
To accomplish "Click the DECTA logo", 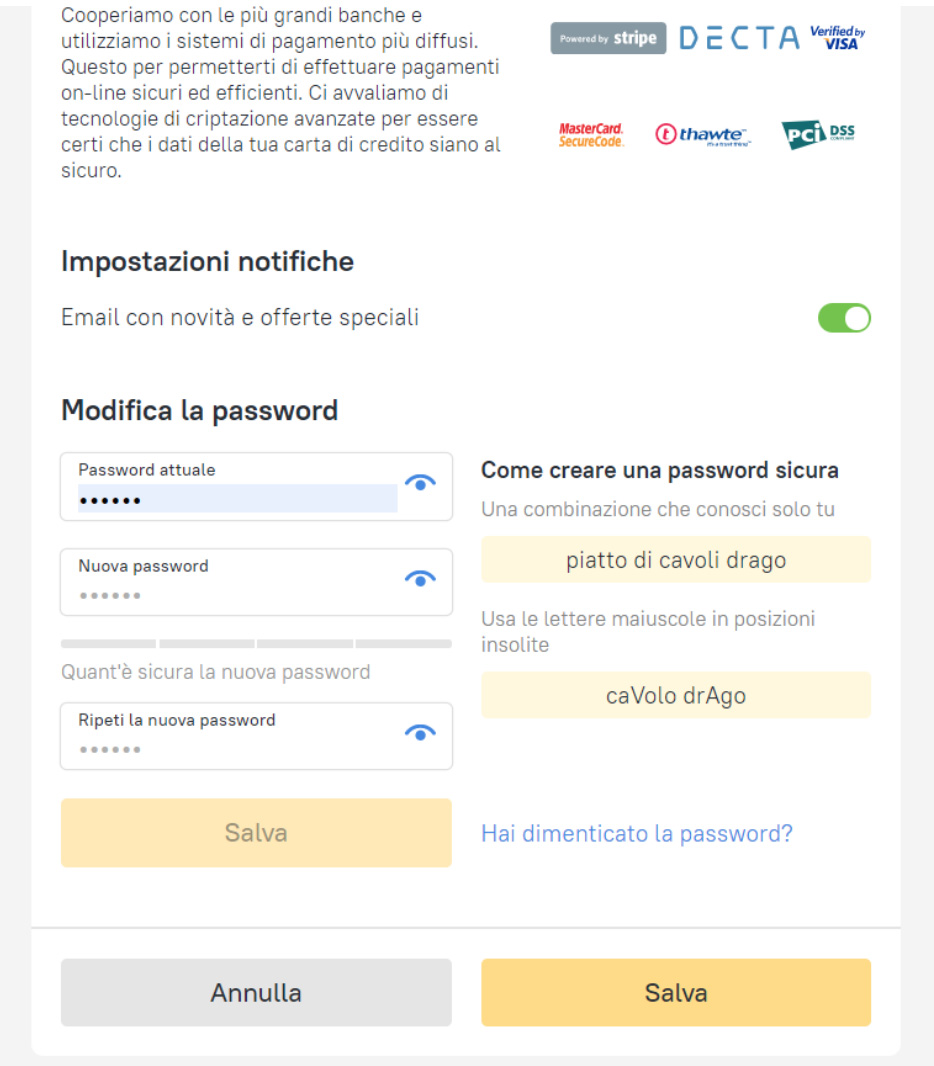I will pyautogui.click(x=739, y=38).
